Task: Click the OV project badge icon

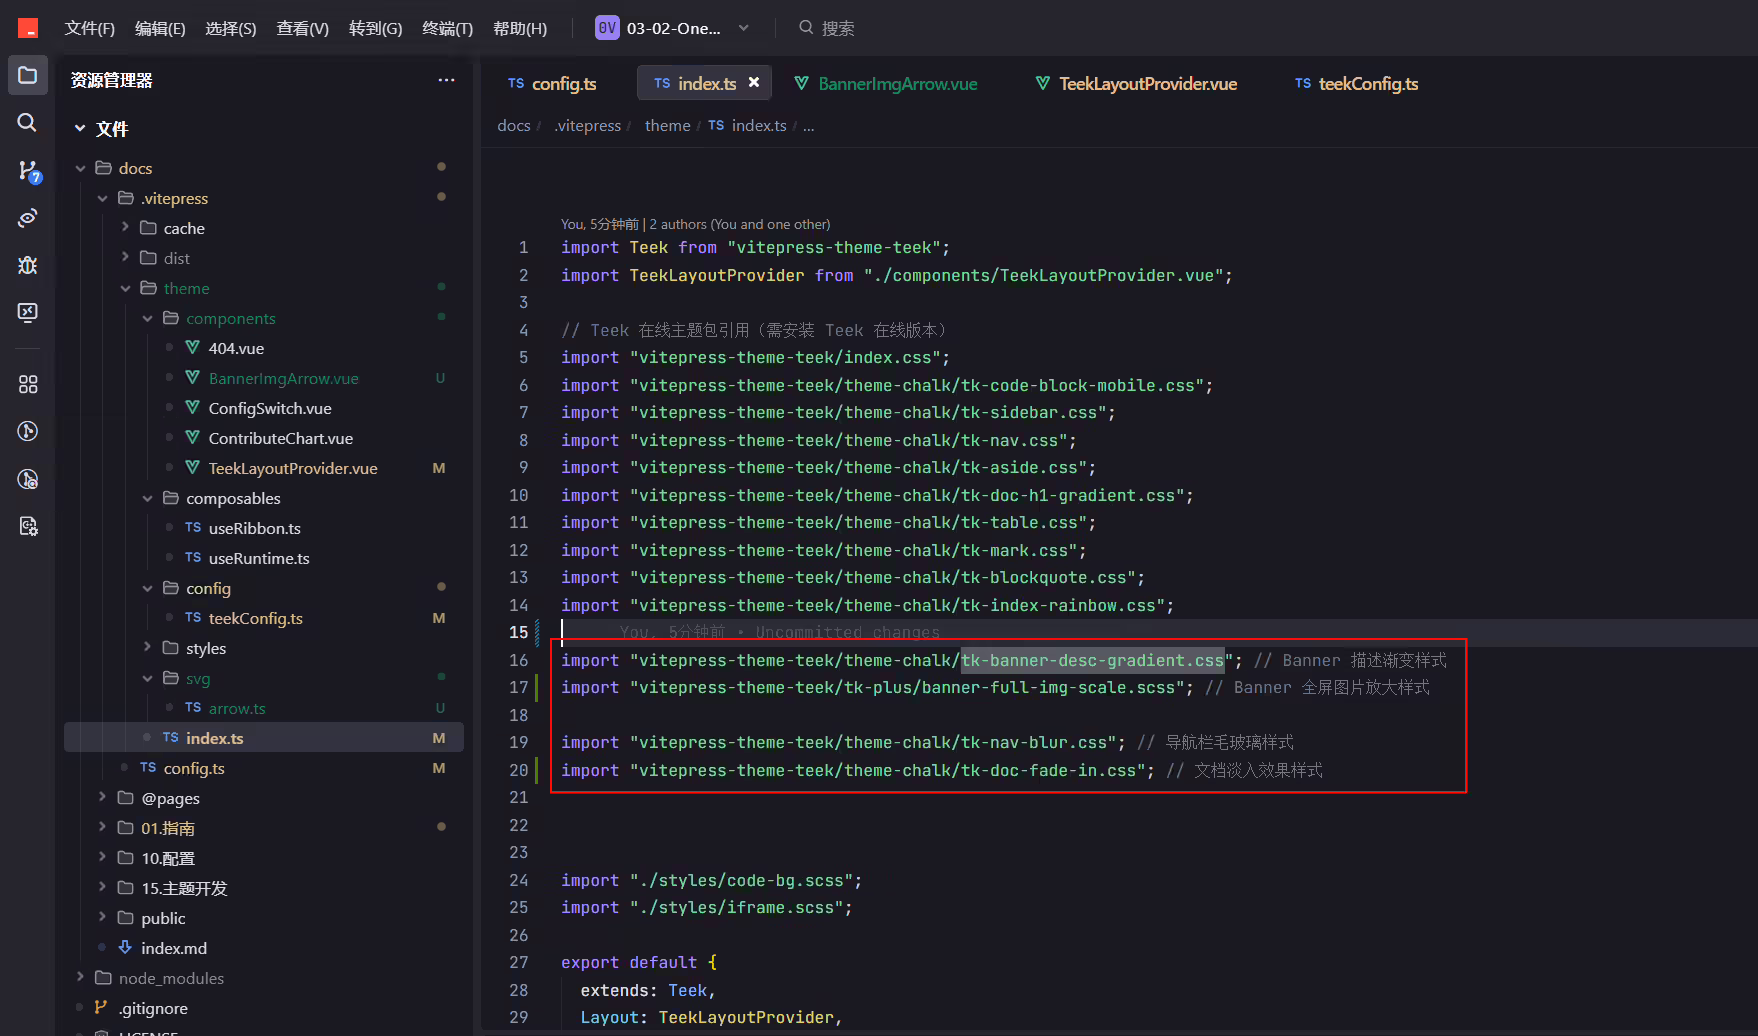Action: point(607,28)
